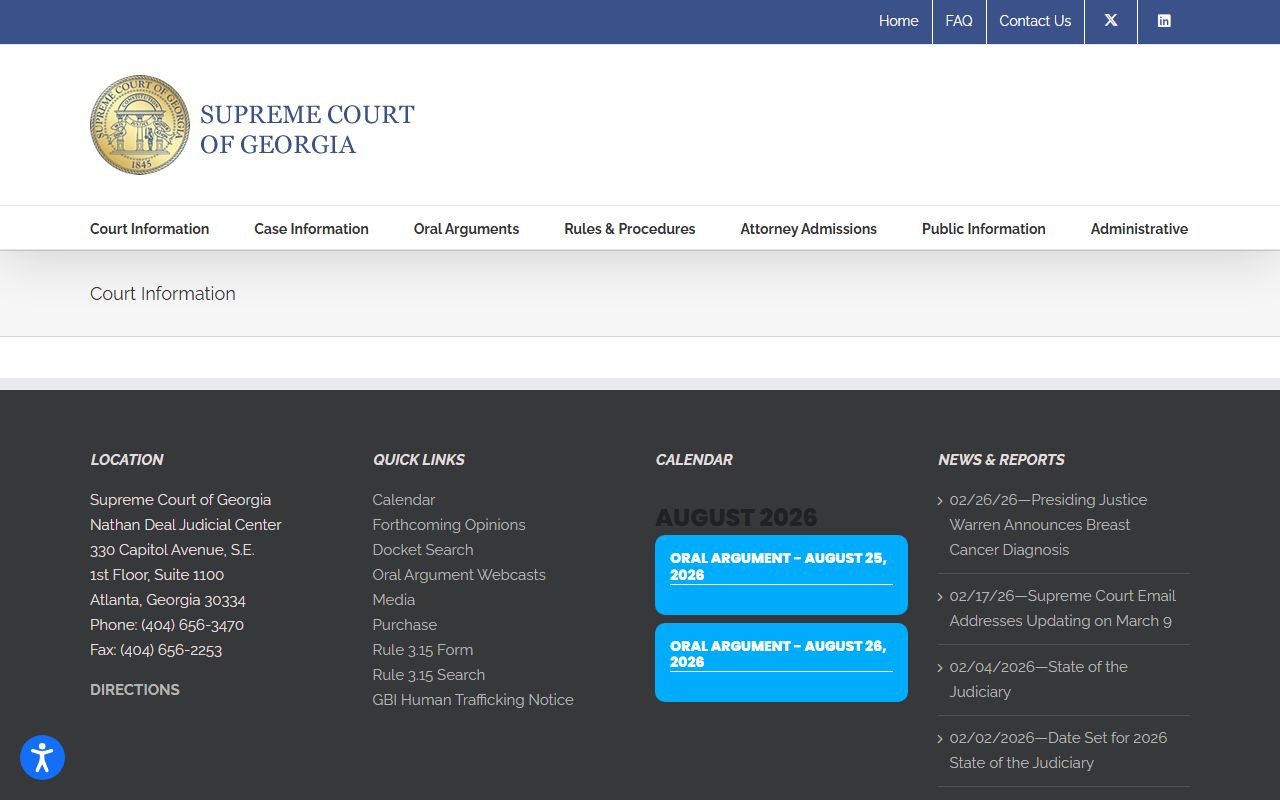Click the AUGUST 2026 calendar heading
Image resolution: width=1280 pixels, height=800 pixels.
pos(736,517)
